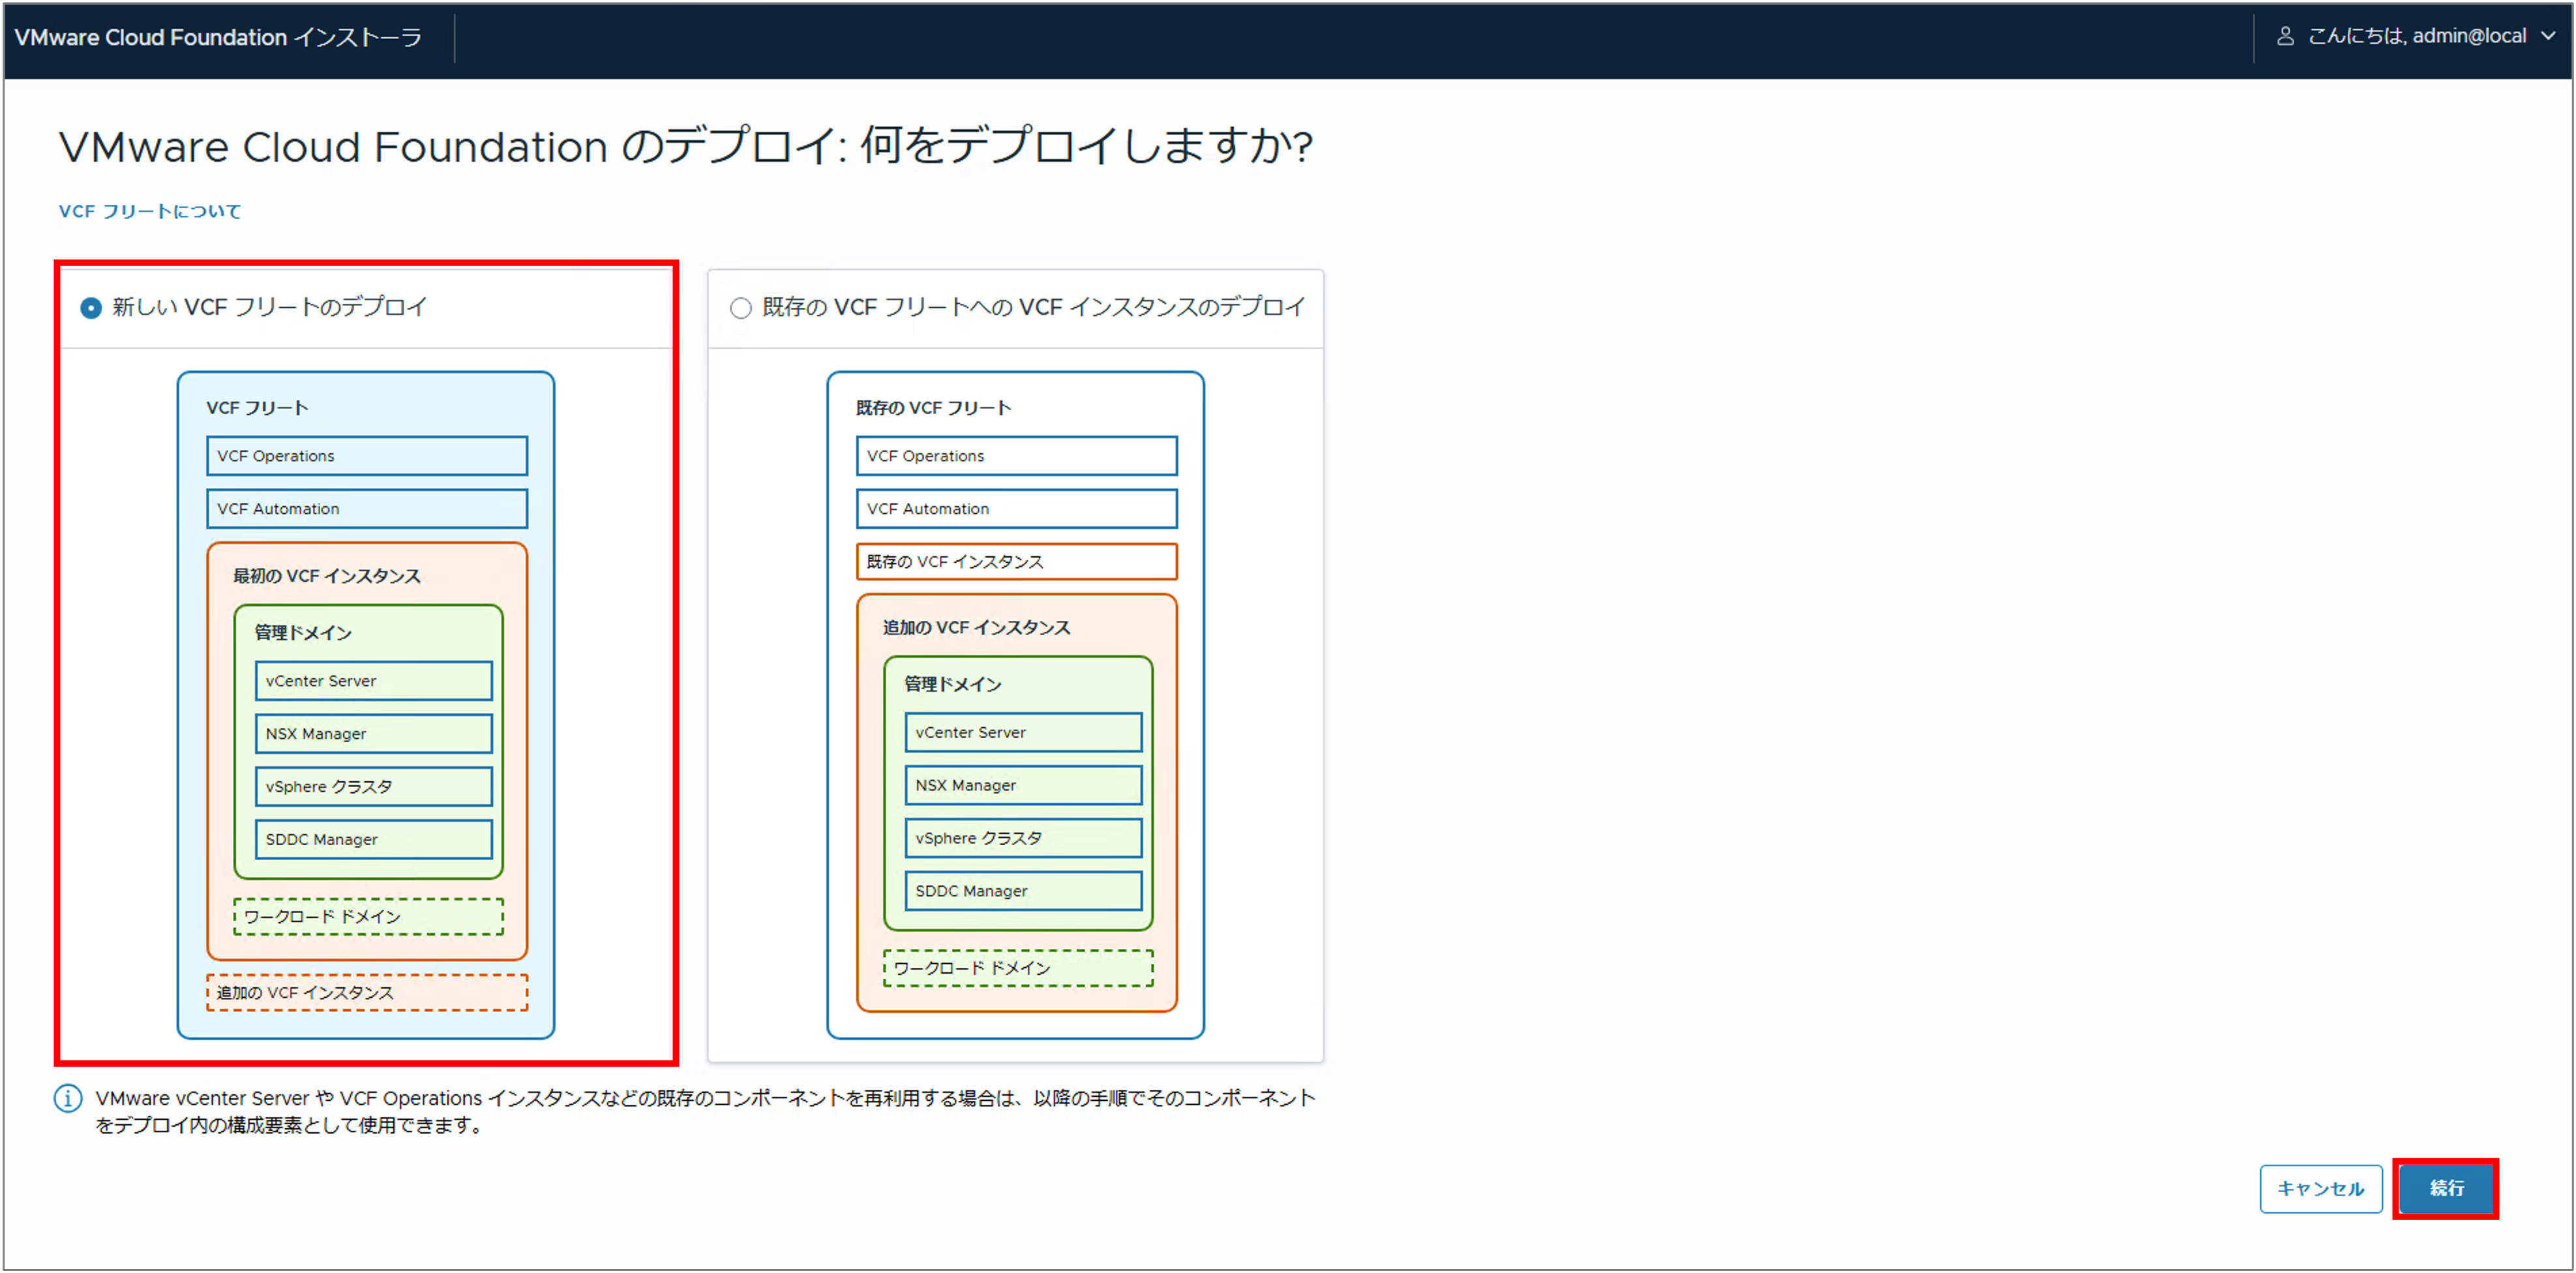Click the 新しい VCF フリートのデプロイ label
Screen dimensions: 2576x1273
(270, 308)
